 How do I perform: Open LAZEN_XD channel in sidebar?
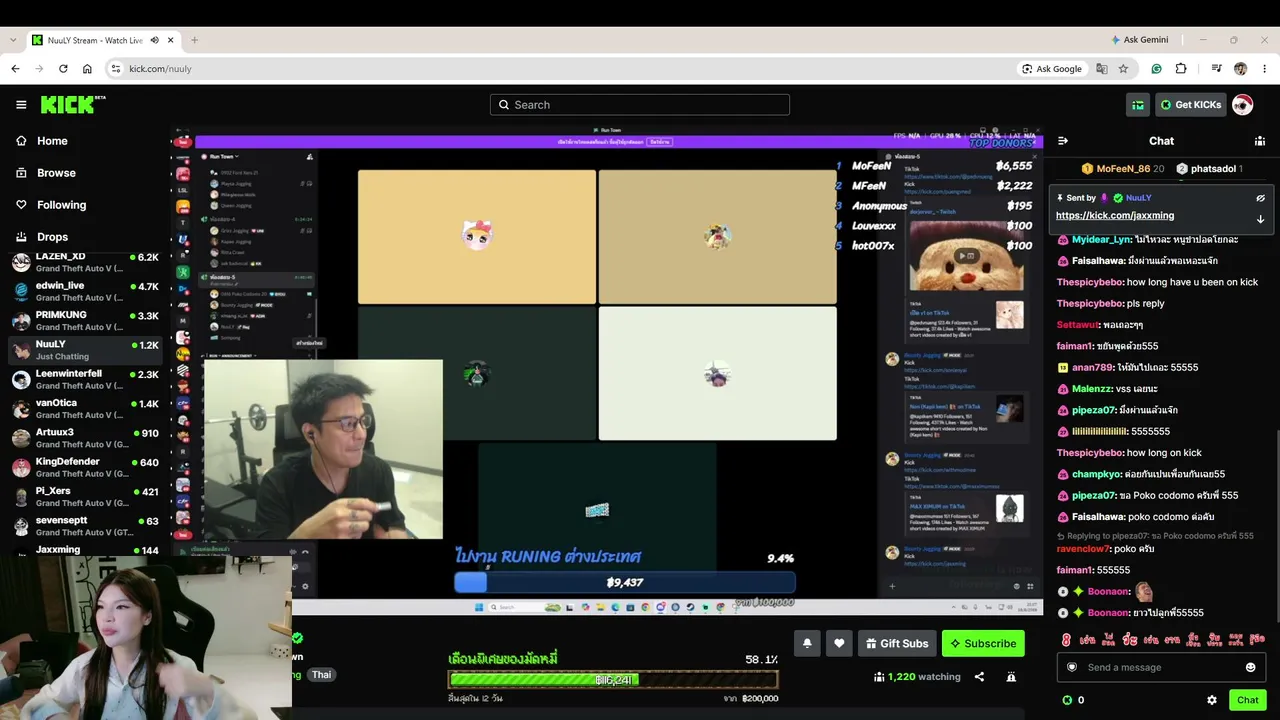click(x=85, y=262)
